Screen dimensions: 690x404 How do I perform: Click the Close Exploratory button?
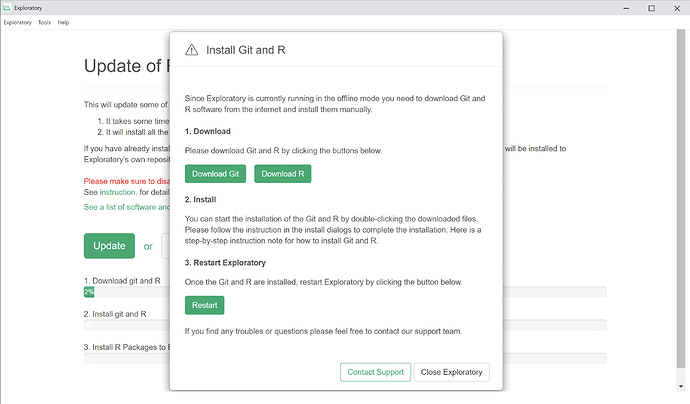[451, 372]
